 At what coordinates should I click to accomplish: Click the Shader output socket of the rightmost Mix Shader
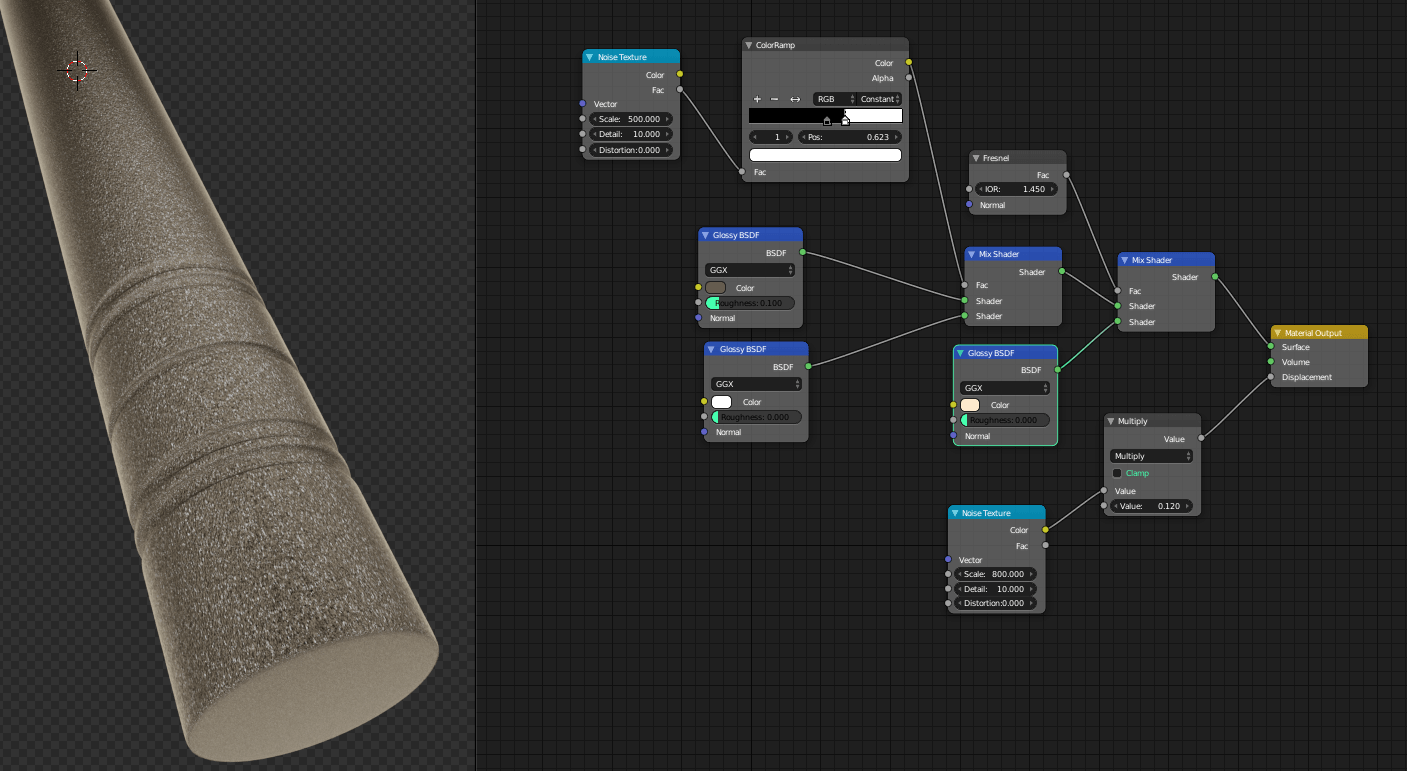[1215, 277]
